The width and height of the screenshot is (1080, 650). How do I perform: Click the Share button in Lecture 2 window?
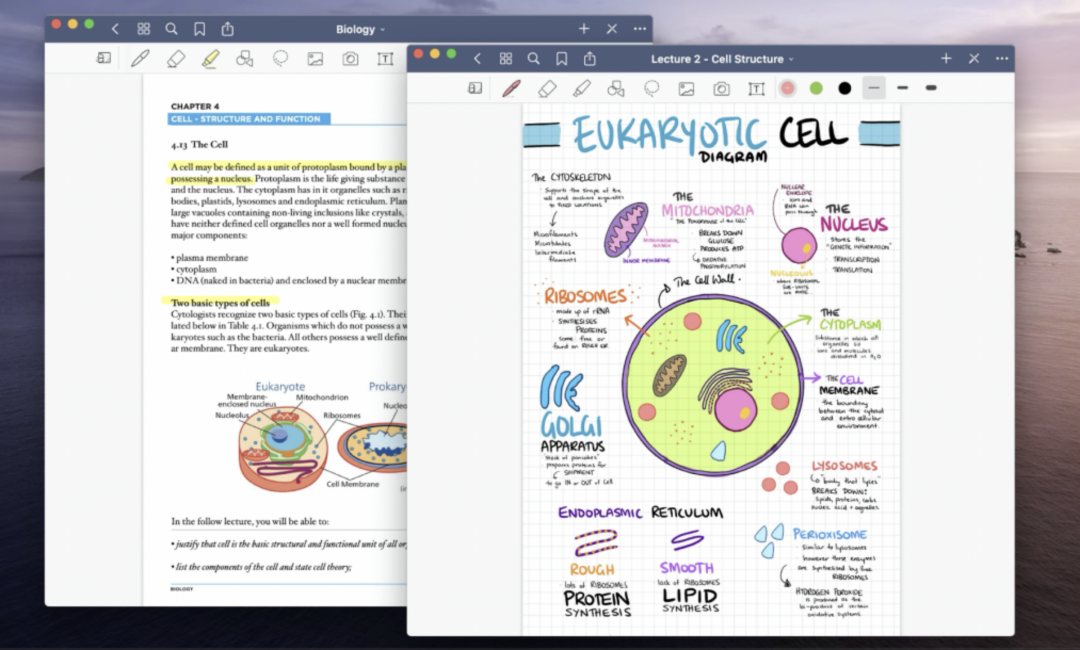(590, 59)
